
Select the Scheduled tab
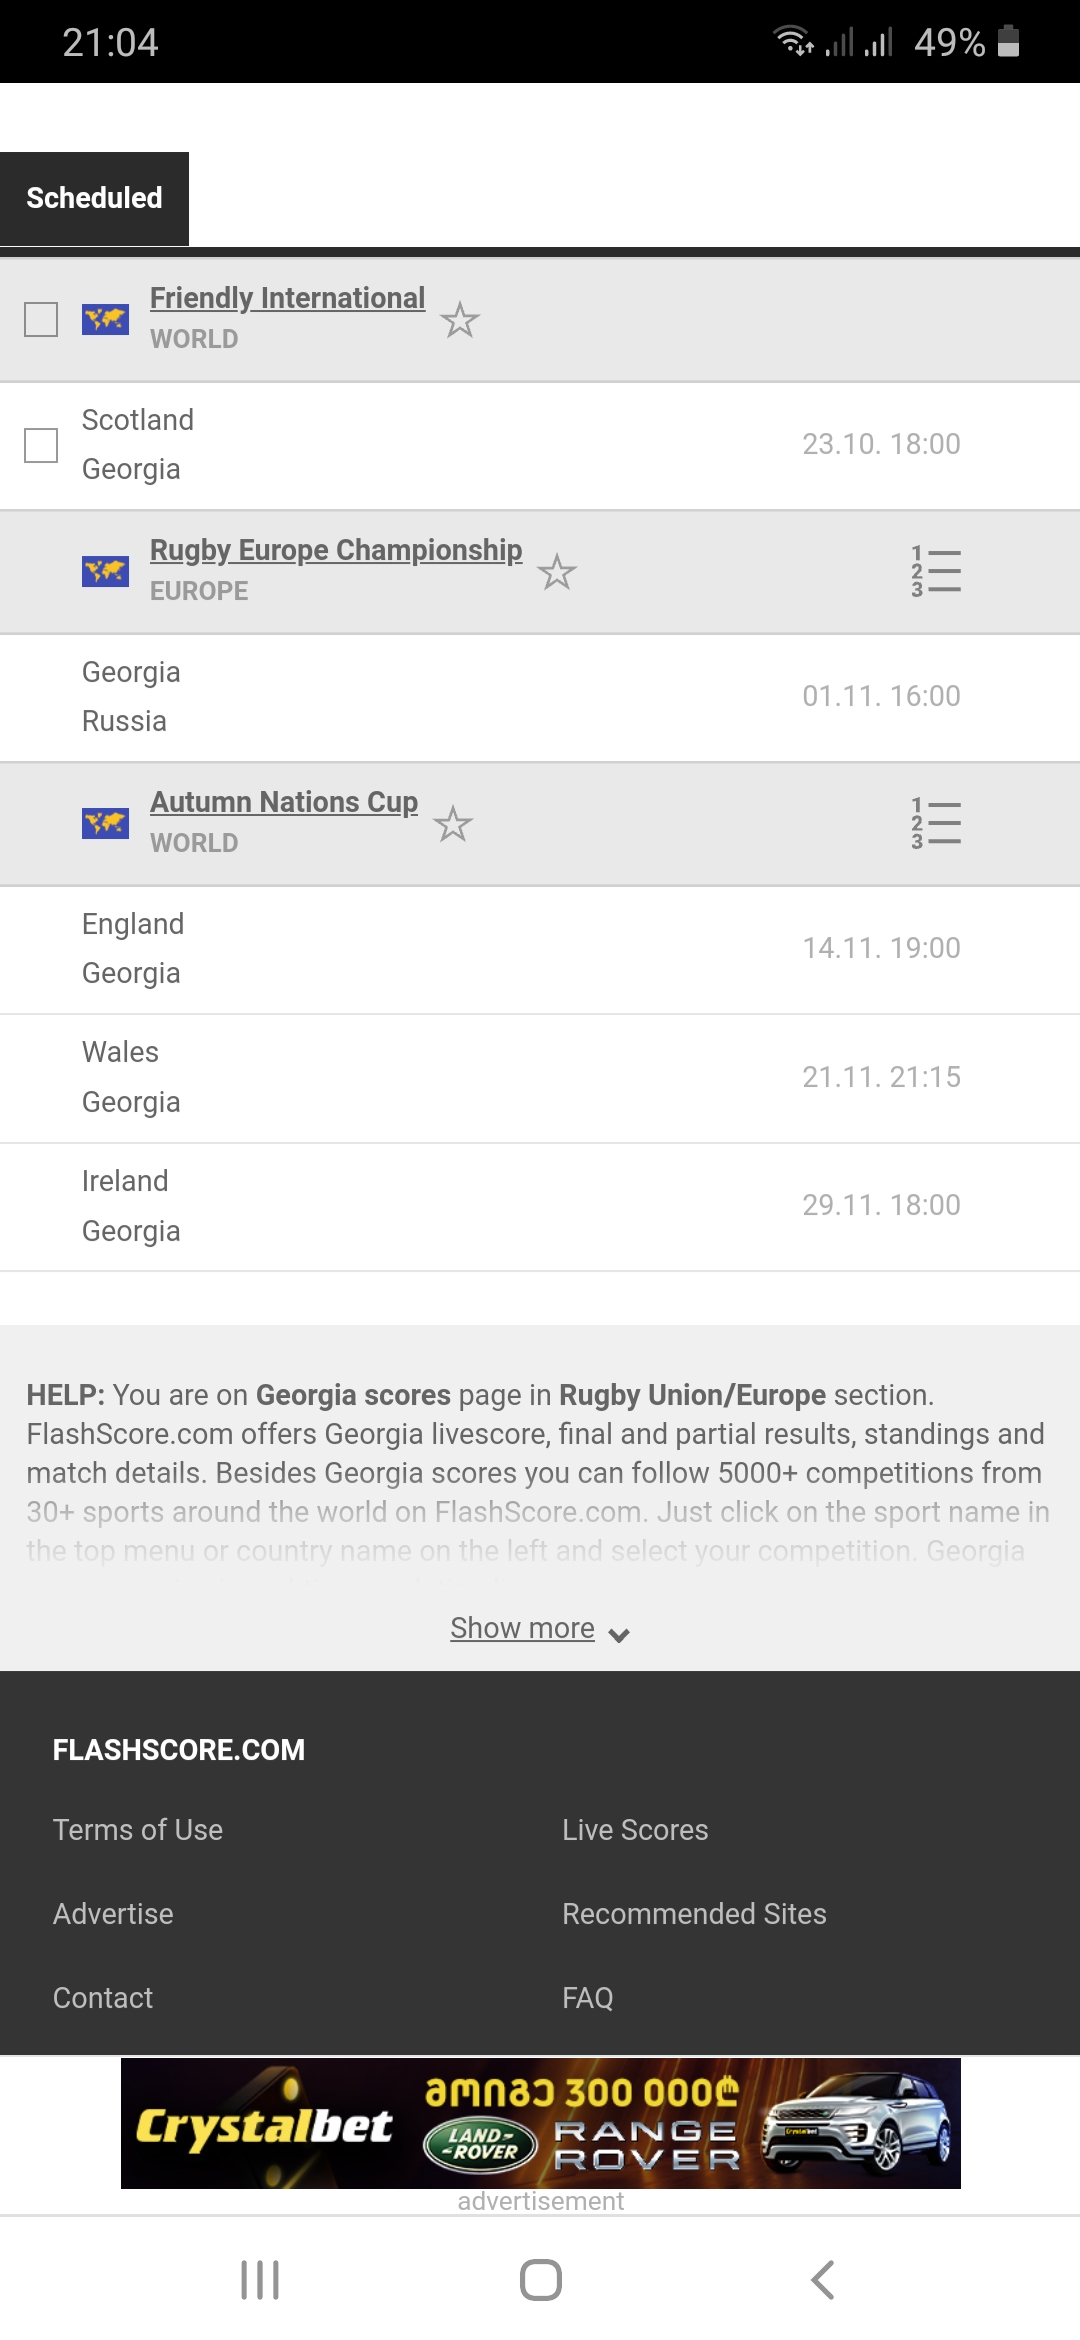94,198
